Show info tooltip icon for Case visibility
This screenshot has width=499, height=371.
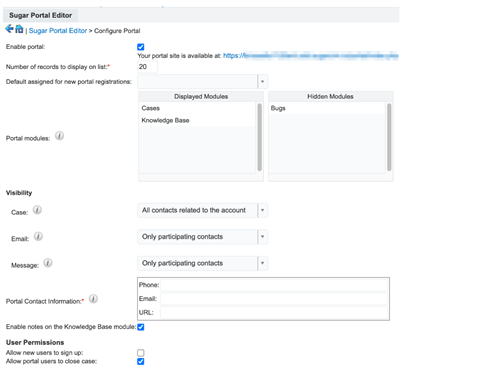(x=37, y=210)
